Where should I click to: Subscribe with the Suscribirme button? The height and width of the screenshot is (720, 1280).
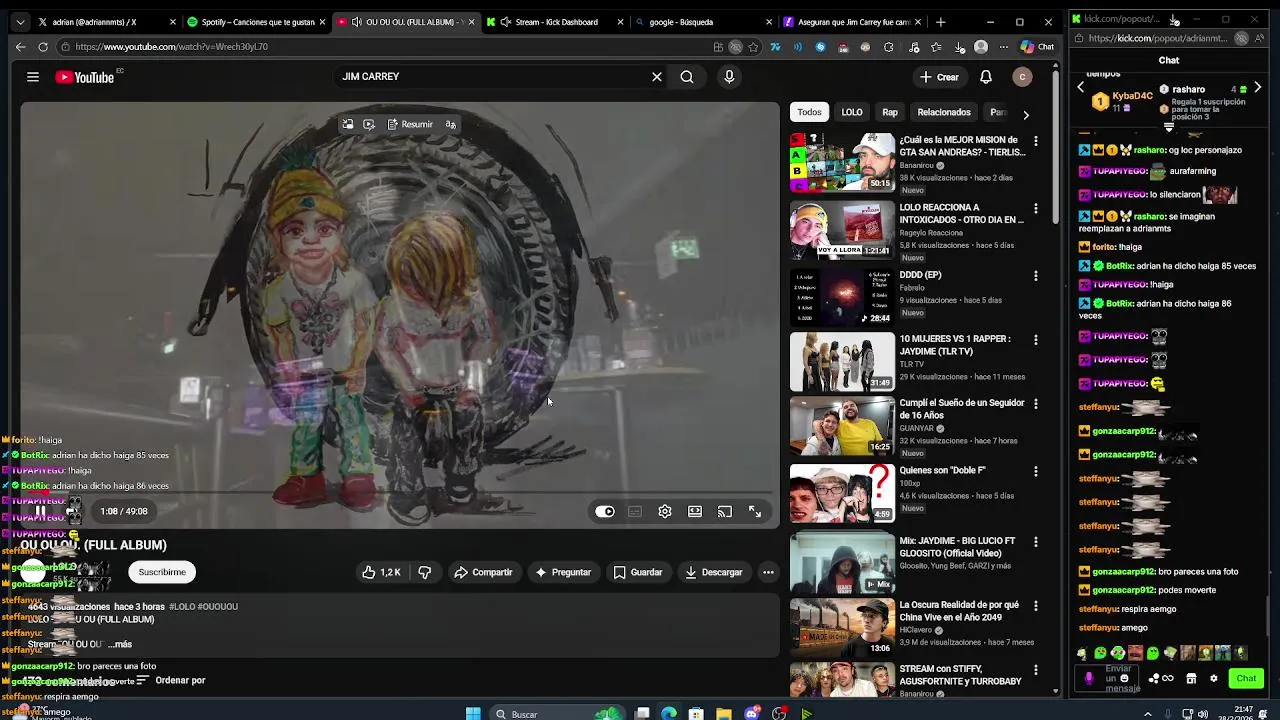[162, 572]
